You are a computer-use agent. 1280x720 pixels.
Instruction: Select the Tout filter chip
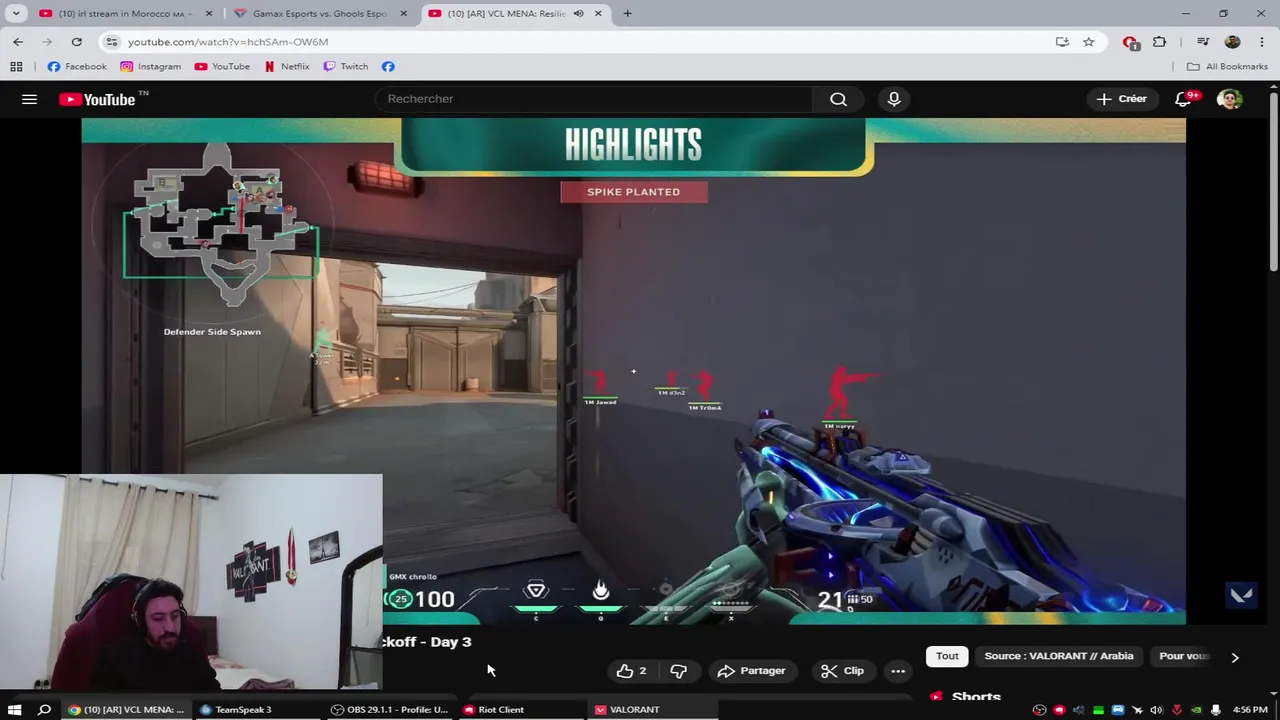[x=947, y=656]
